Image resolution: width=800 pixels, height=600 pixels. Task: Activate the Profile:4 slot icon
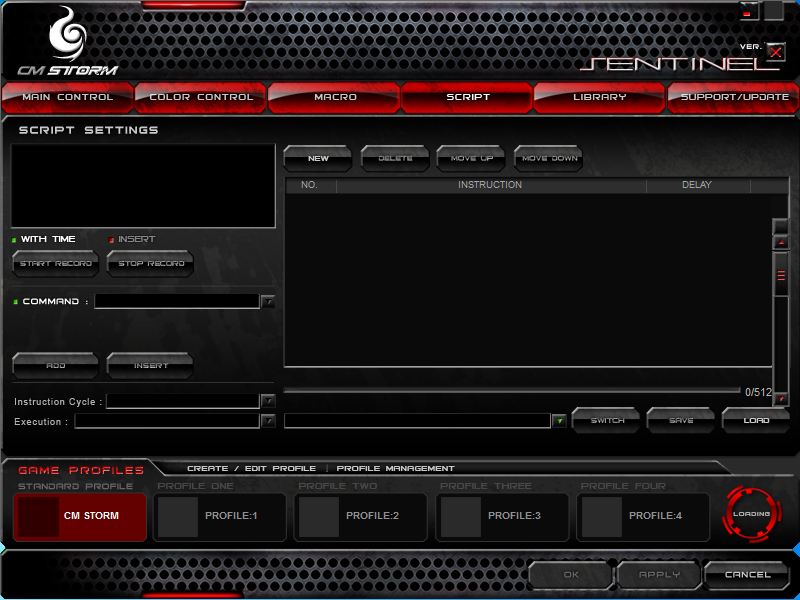click(602, 516)
